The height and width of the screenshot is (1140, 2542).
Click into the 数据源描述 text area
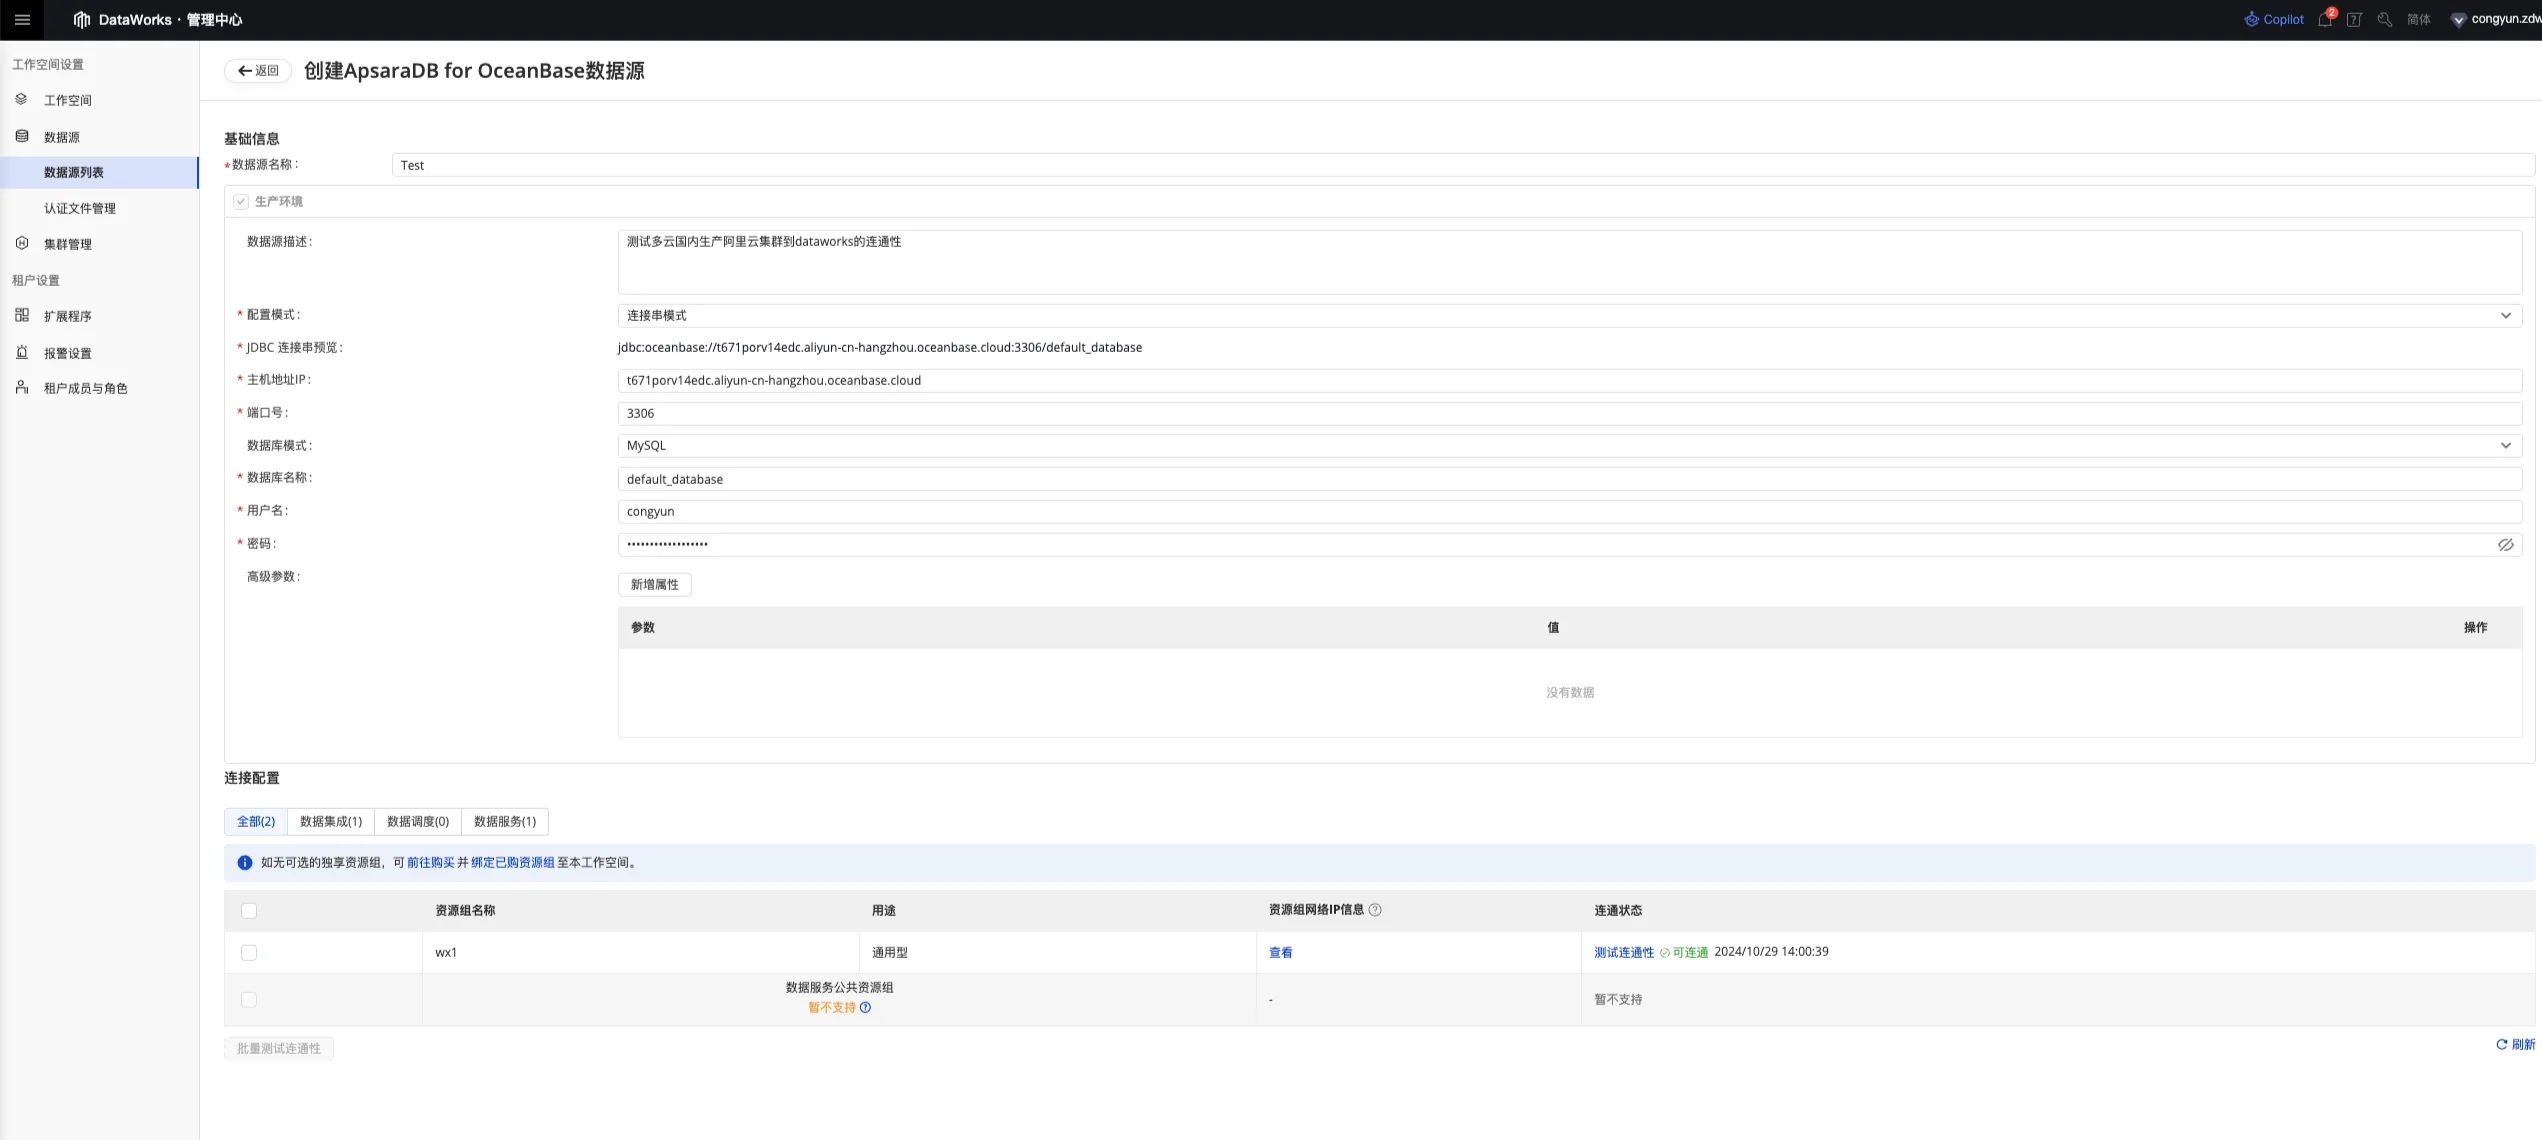pyautogui.click(x=1570, y=262)
